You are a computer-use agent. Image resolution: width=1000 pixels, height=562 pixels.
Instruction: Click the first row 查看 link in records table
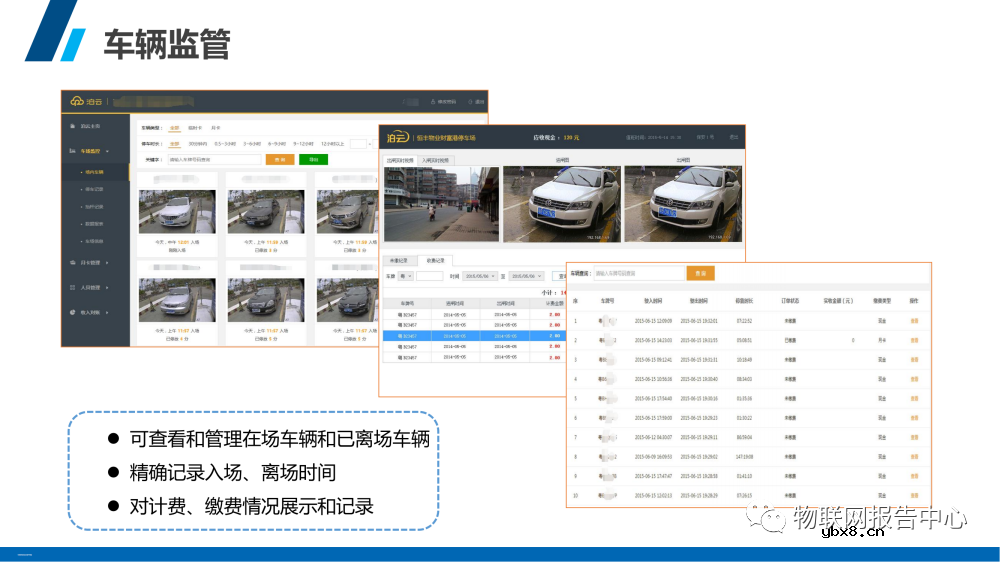[913, 321]
